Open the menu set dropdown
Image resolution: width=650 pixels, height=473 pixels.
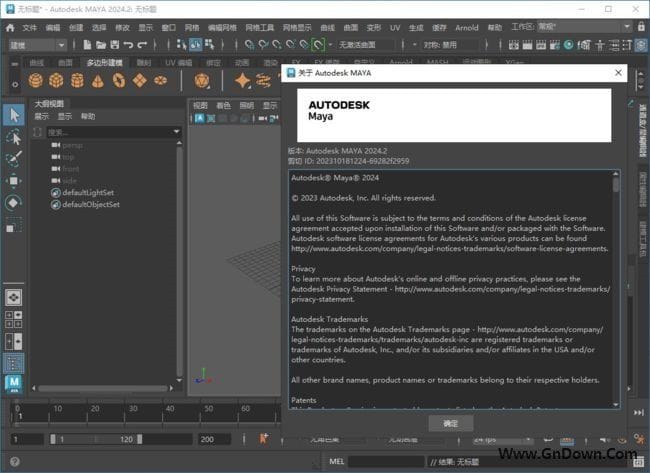(x=38, y=45)
